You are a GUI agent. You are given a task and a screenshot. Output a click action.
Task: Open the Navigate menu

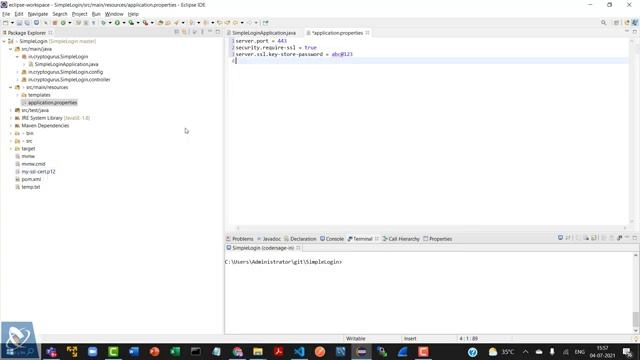(38, 14)
